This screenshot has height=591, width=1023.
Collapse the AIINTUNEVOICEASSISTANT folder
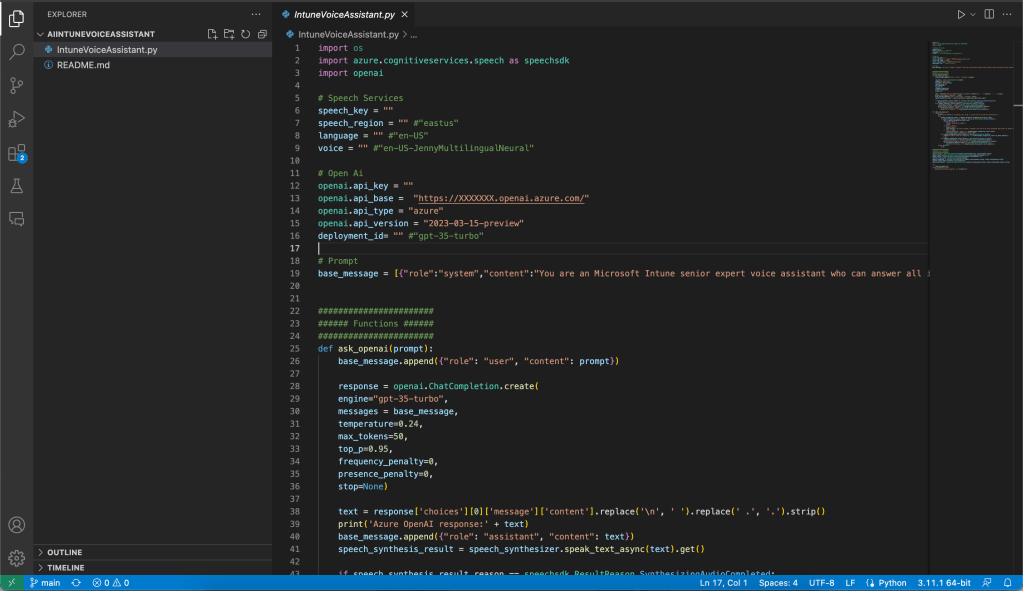pos(100,34)
